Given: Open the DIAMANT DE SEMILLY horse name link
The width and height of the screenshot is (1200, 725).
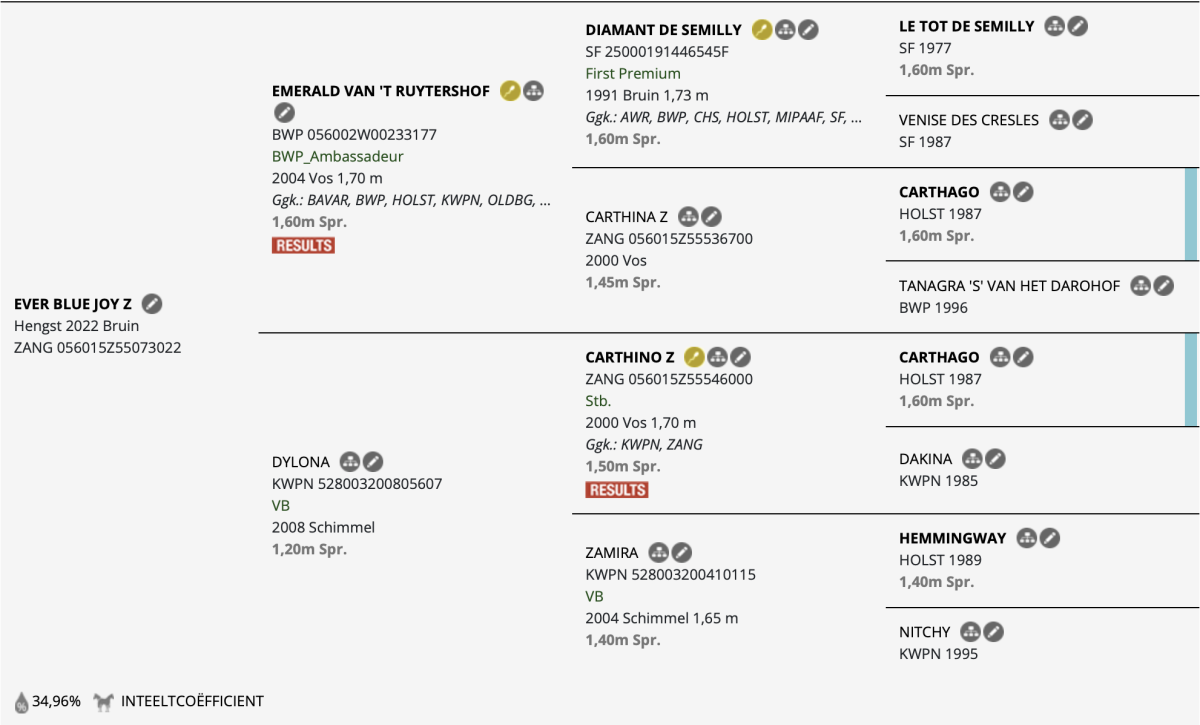Looking at the screenshot, I should 664,30.
